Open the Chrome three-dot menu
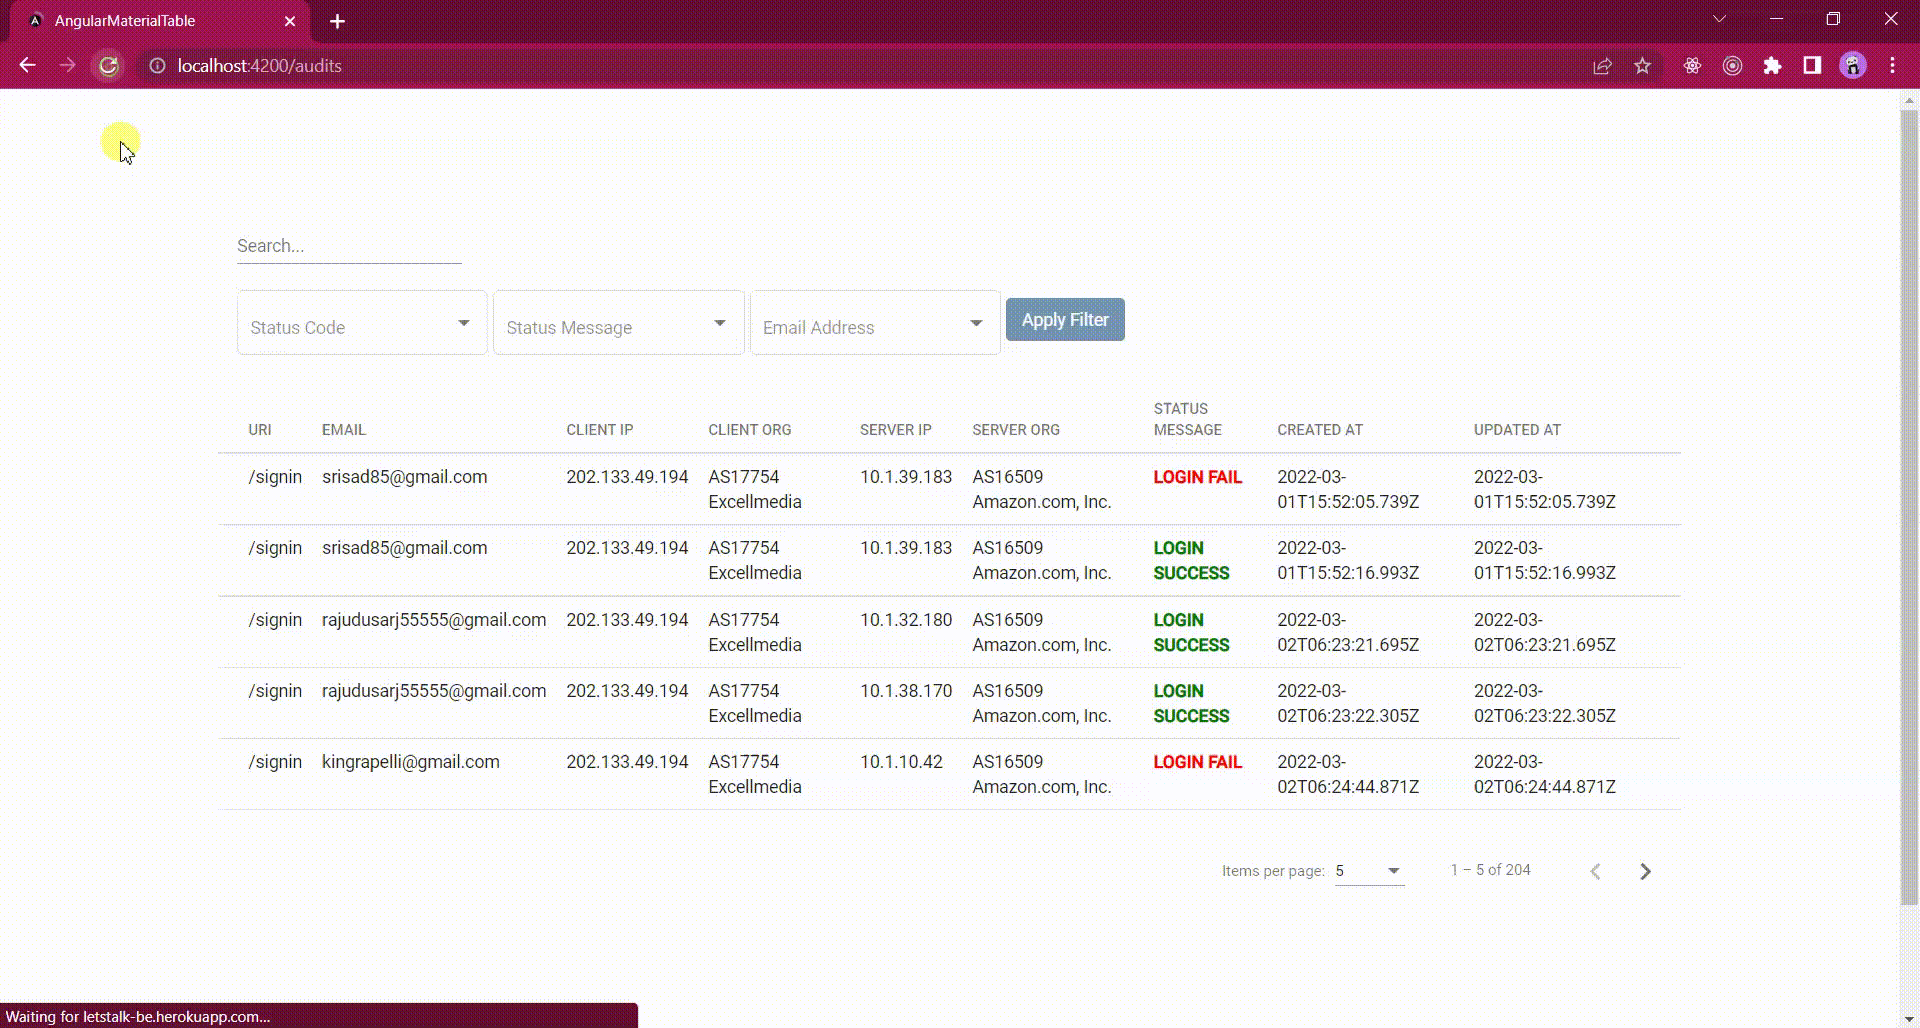 (x=1892, y=66)
